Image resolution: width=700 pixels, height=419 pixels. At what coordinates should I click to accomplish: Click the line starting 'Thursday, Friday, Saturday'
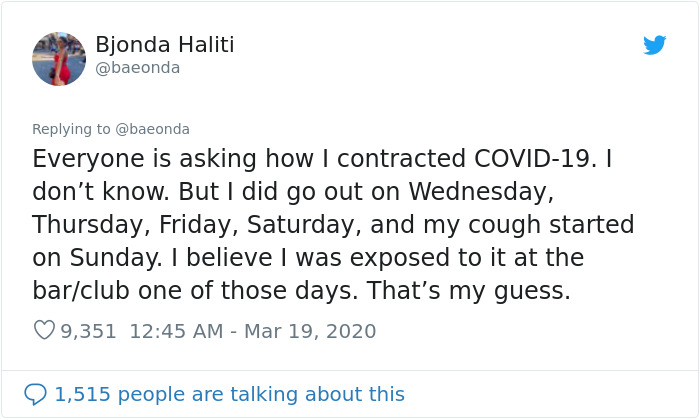[x=333, y=224]
